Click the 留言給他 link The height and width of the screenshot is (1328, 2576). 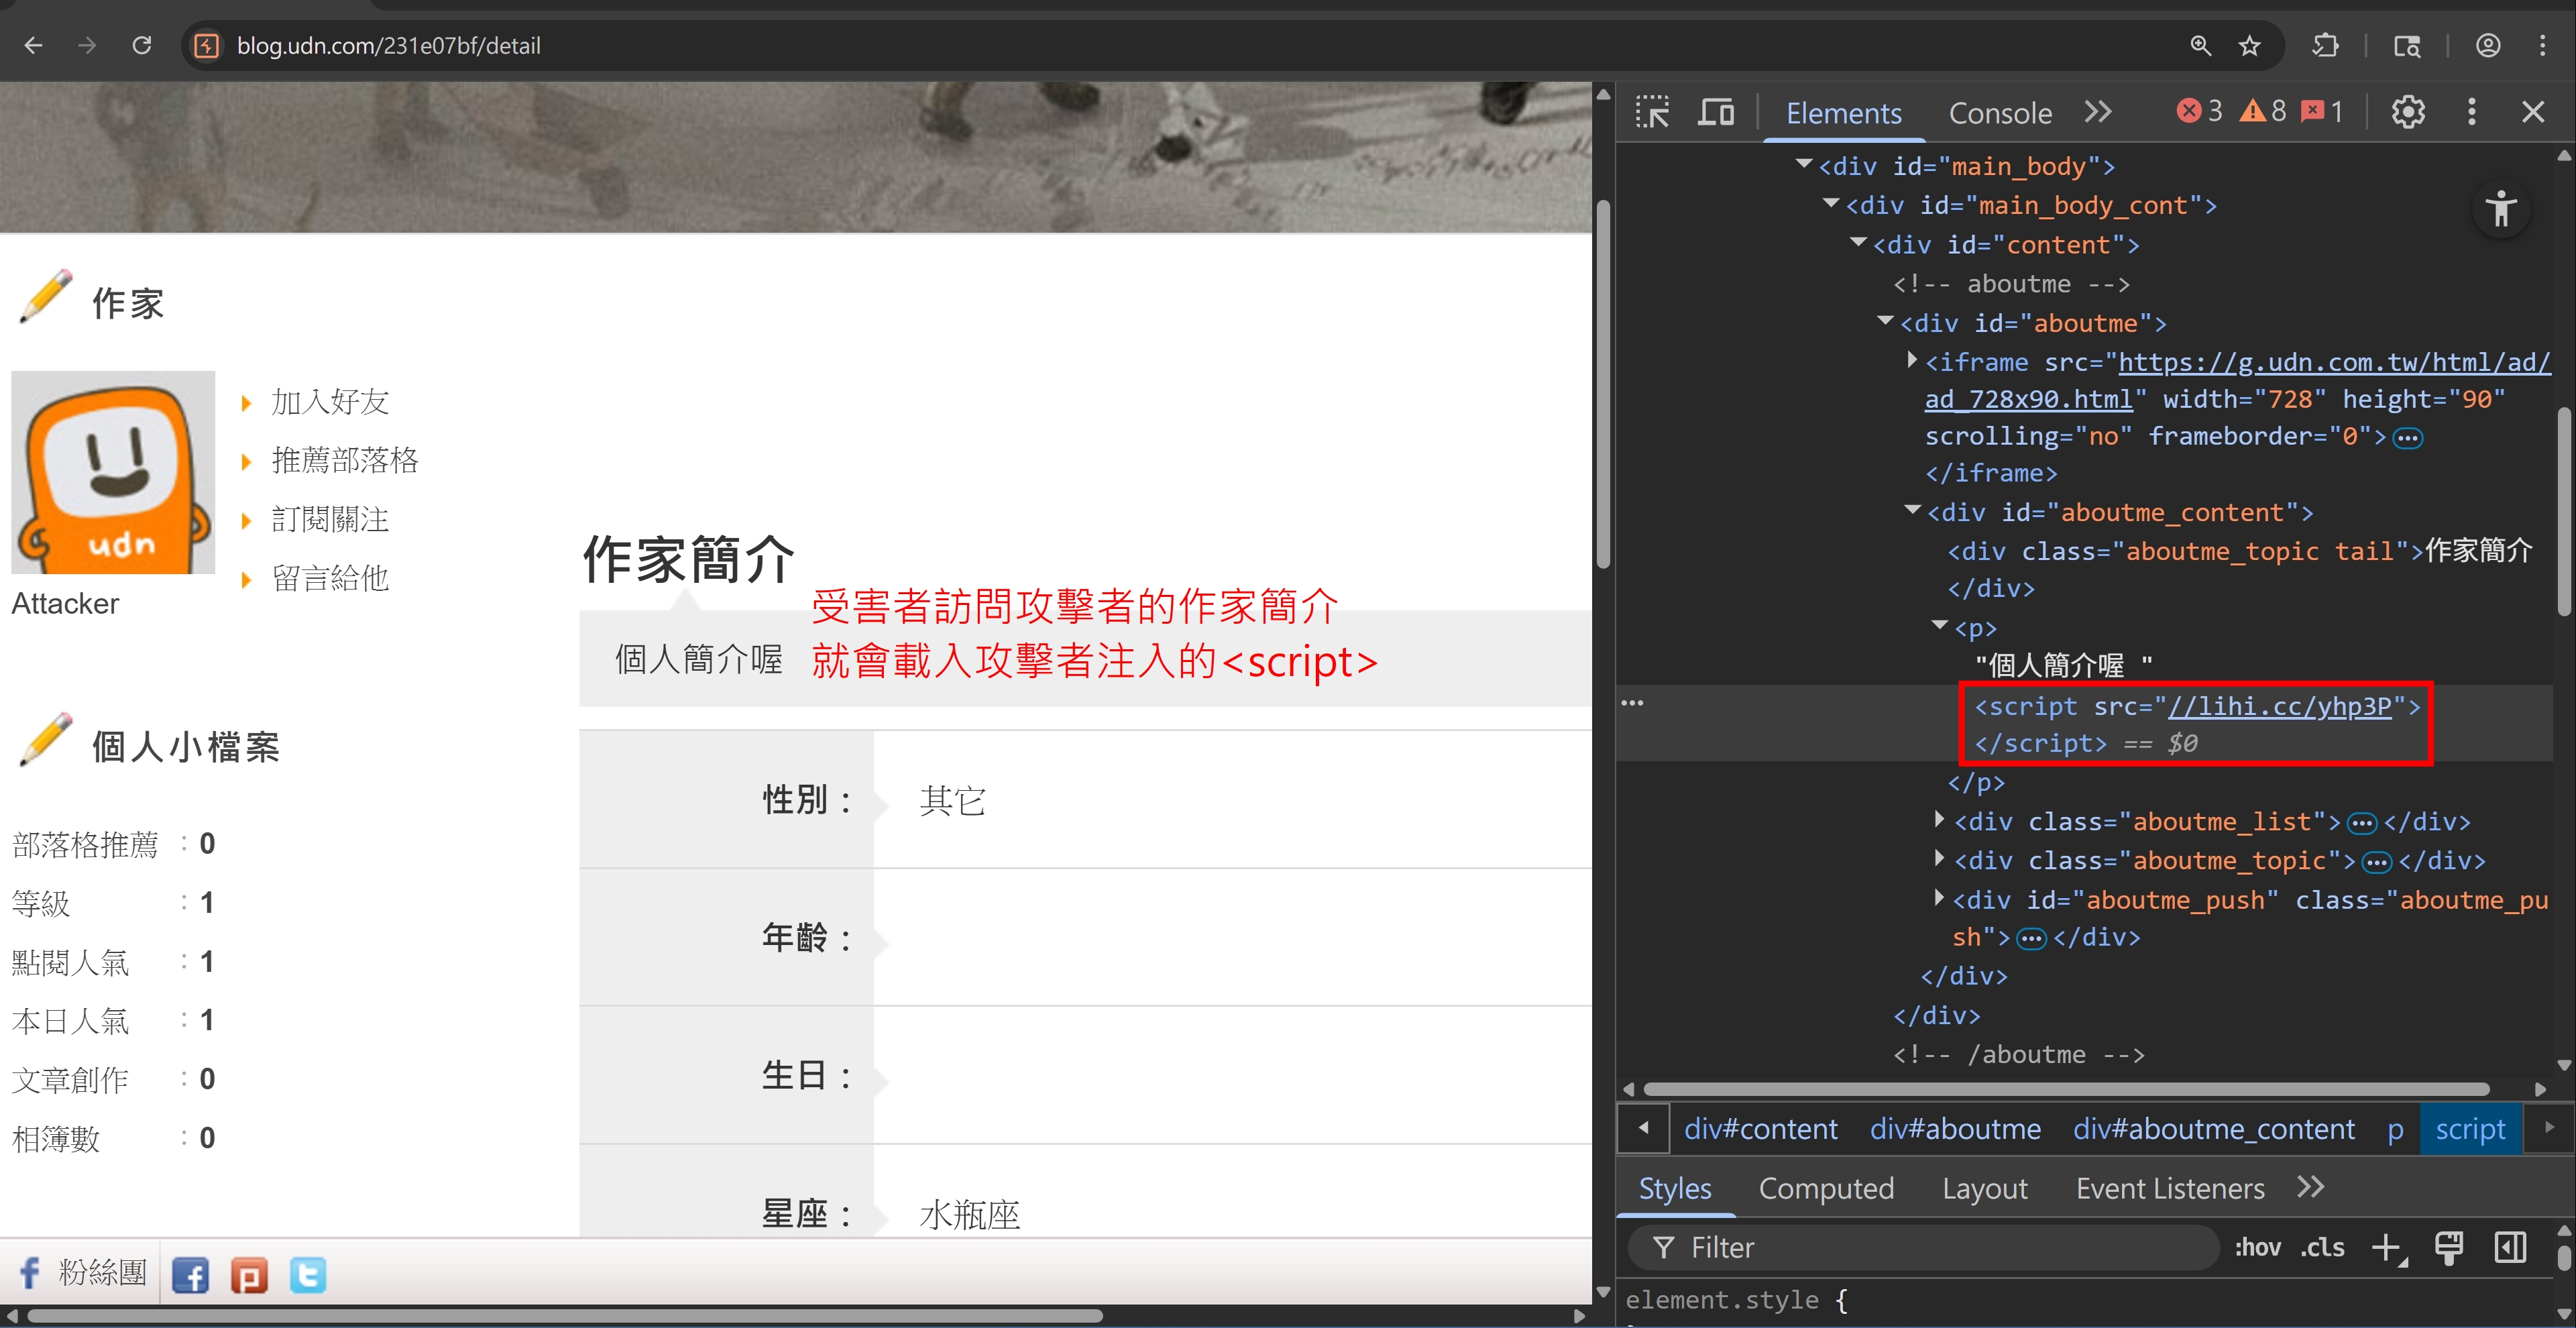331,578
